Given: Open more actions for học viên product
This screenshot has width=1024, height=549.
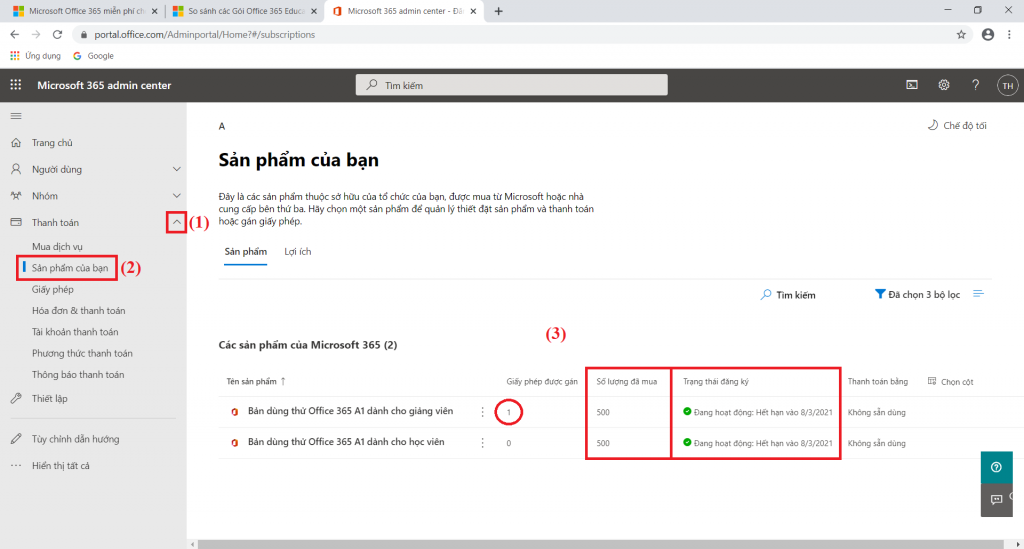Looking at the screenshot, I should [483, 443].
